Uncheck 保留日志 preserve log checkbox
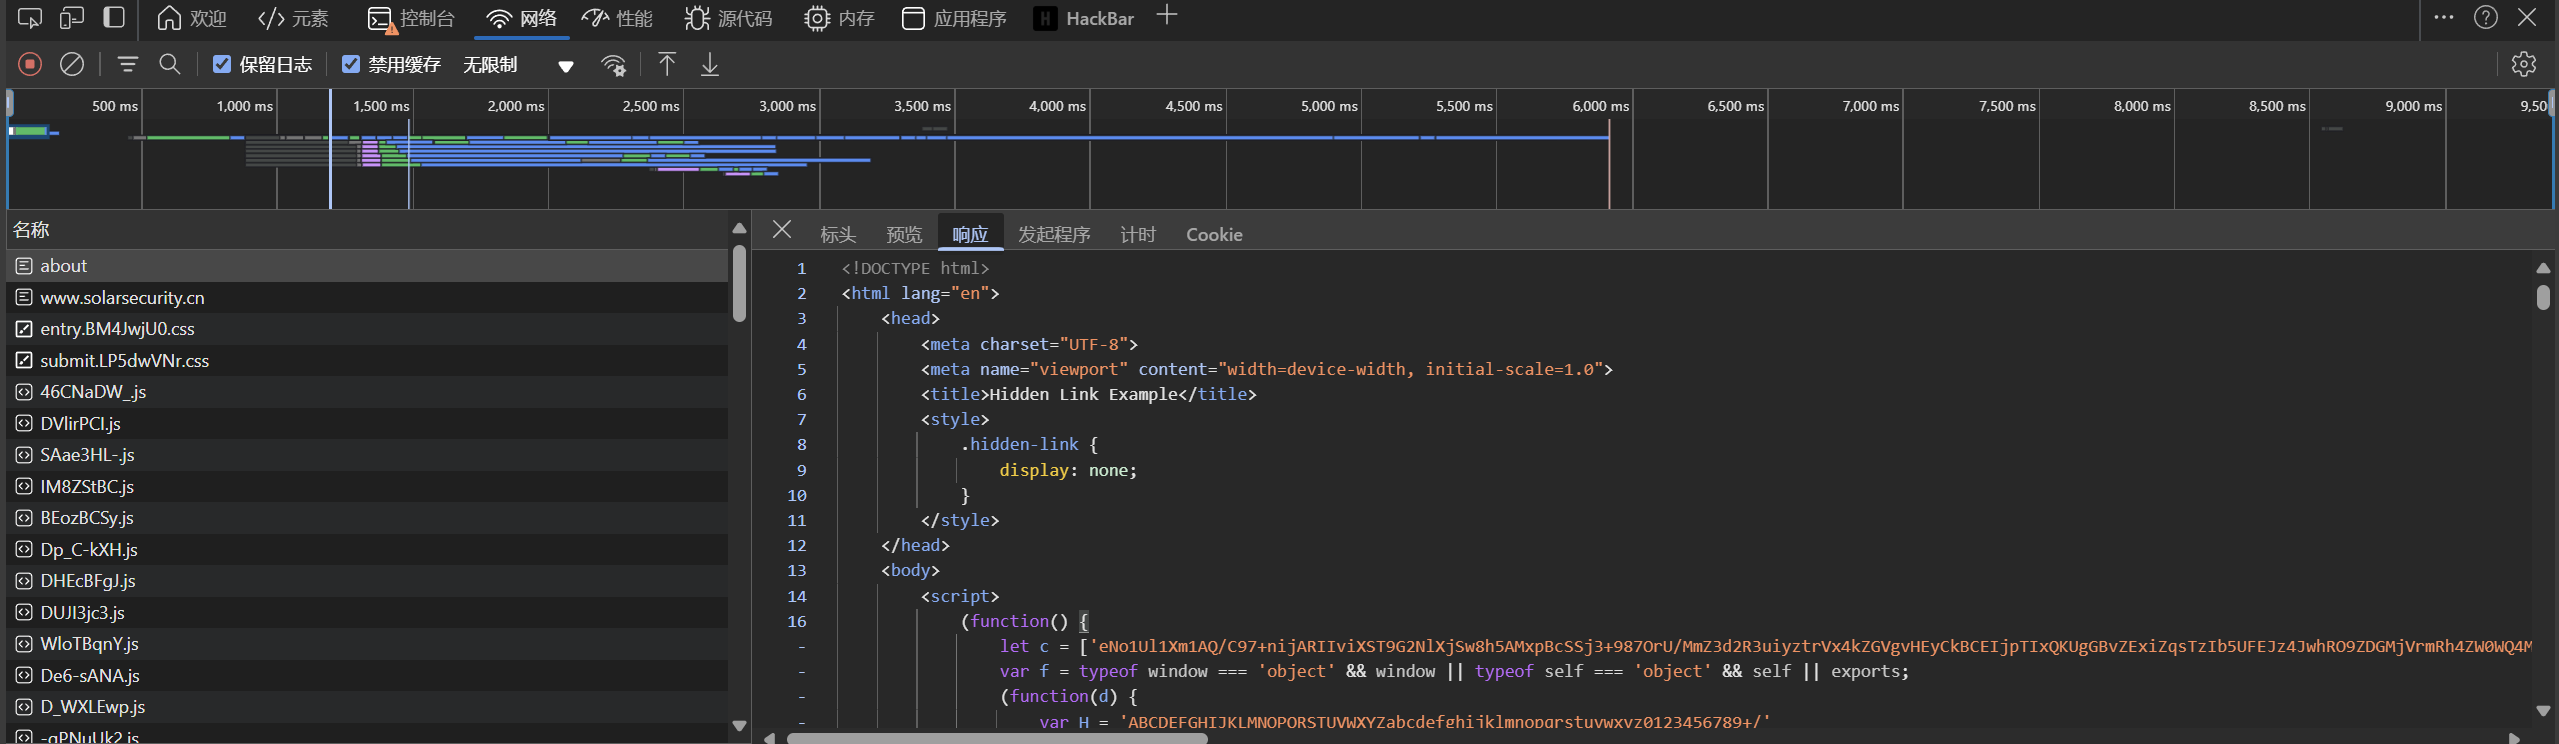 coord(222,64)
